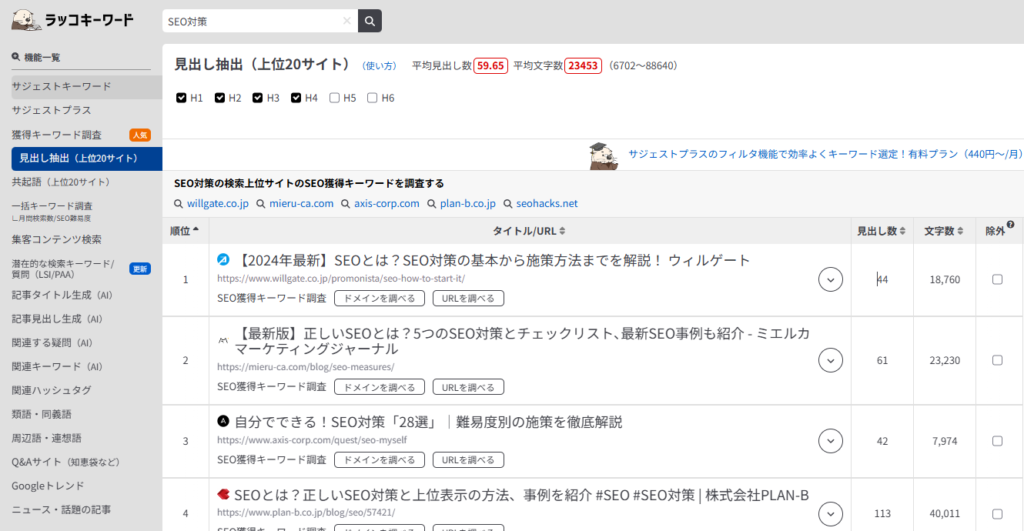The image size is (1024, 531).
Task: Uncheck the H4 checkbox
Action: coord(296,98)
